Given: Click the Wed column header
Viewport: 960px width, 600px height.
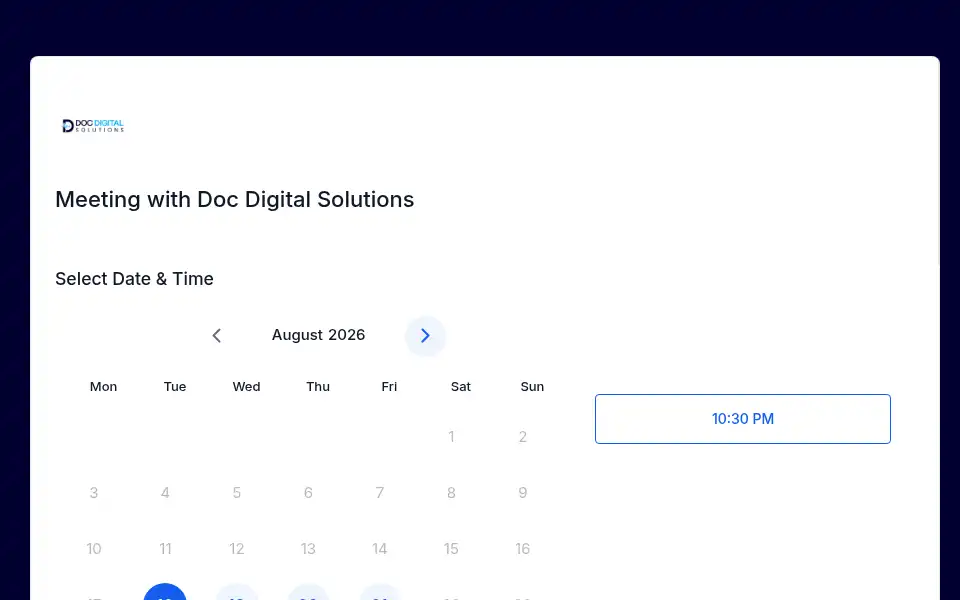Looking at the screenshot, I should pos(246,386).
